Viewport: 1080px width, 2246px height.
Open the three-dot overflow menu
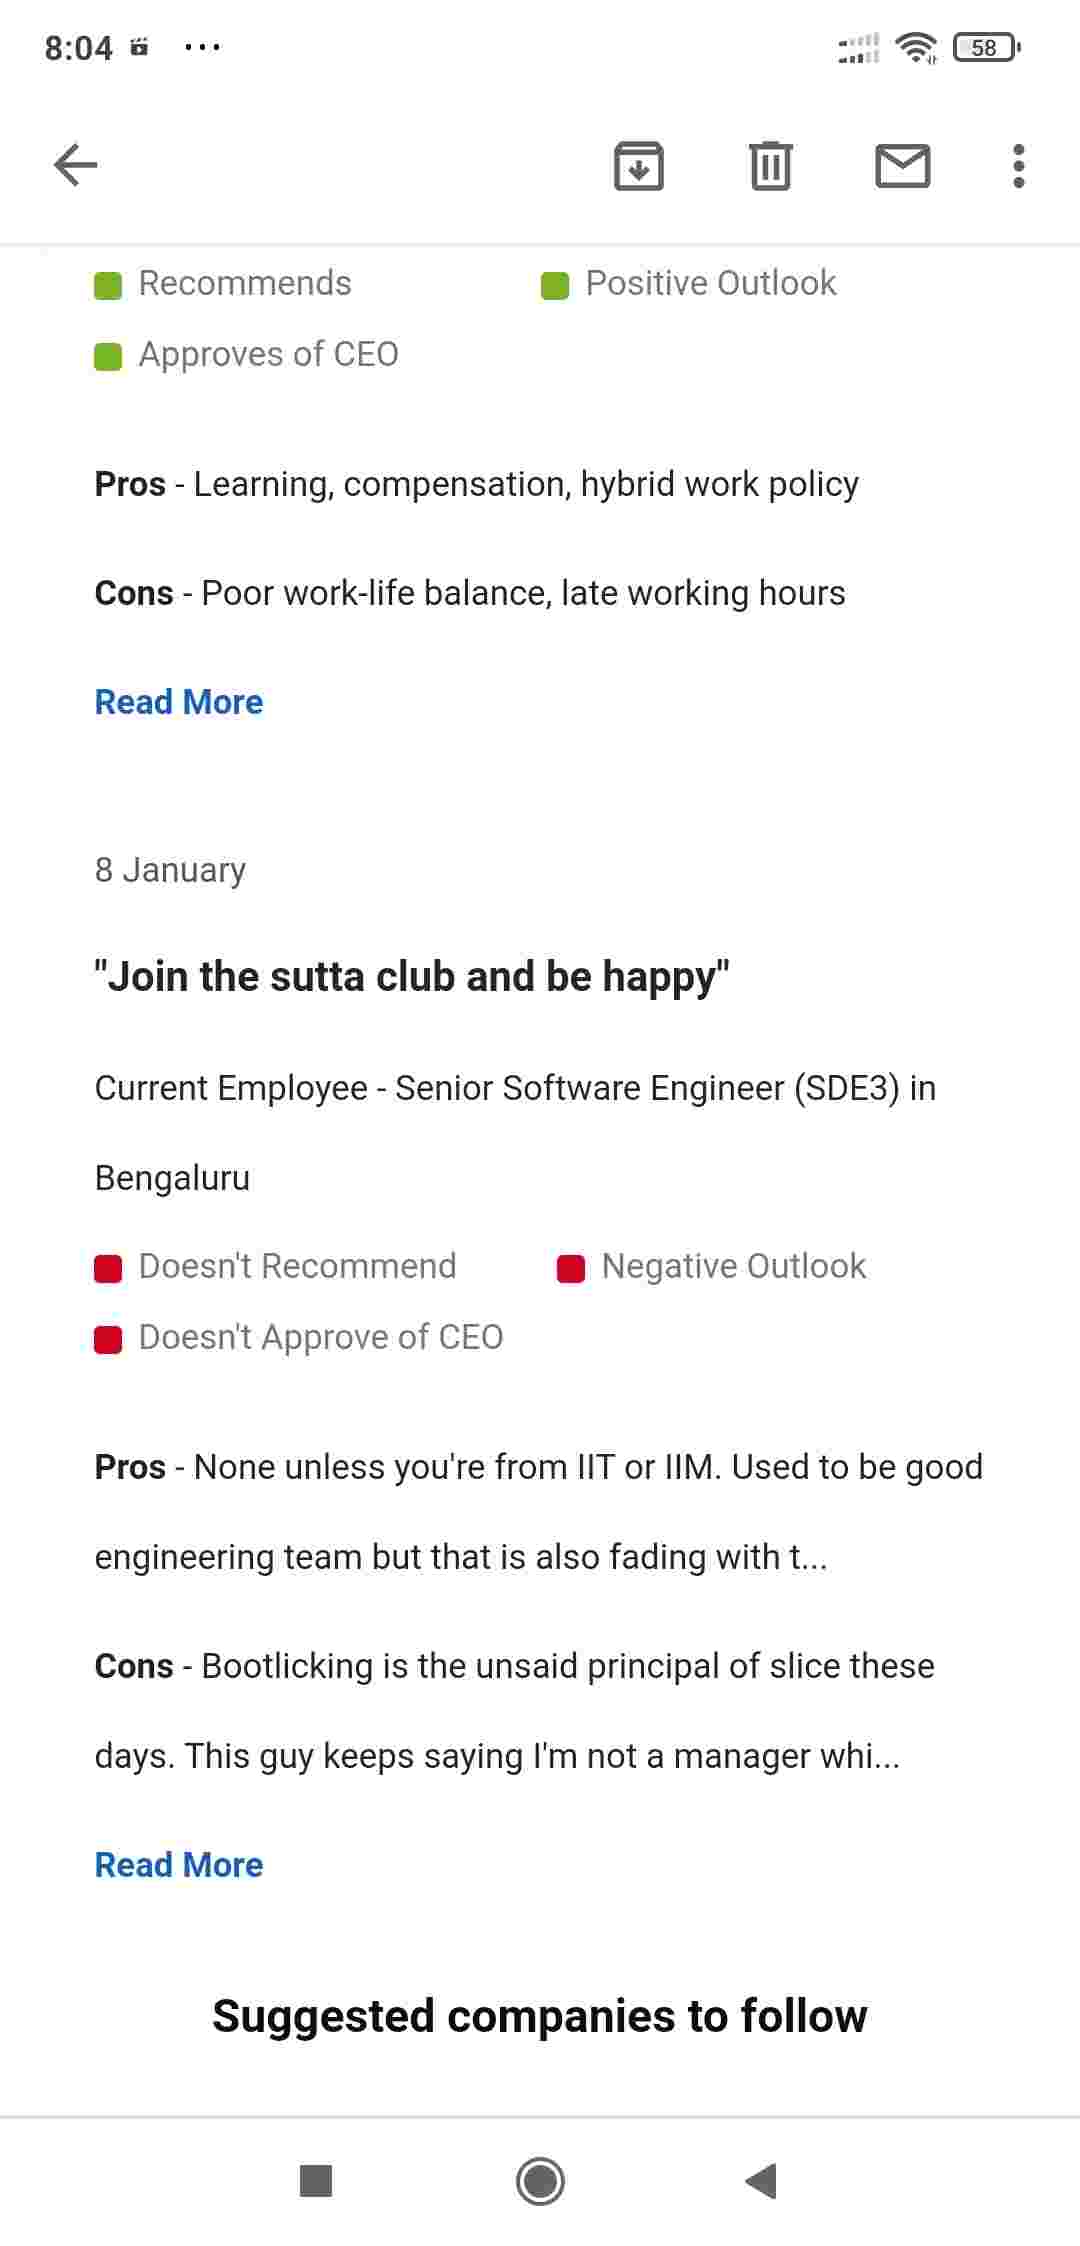coord(1018,166)
